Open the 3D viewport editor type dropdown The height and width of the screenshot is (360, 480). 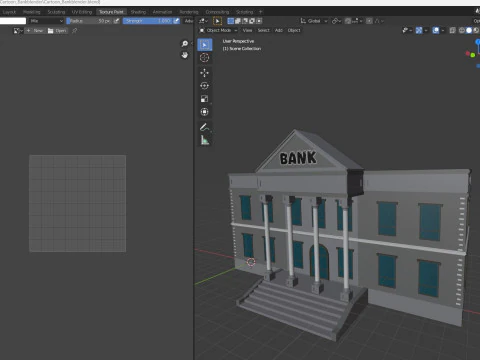(203, 21)
